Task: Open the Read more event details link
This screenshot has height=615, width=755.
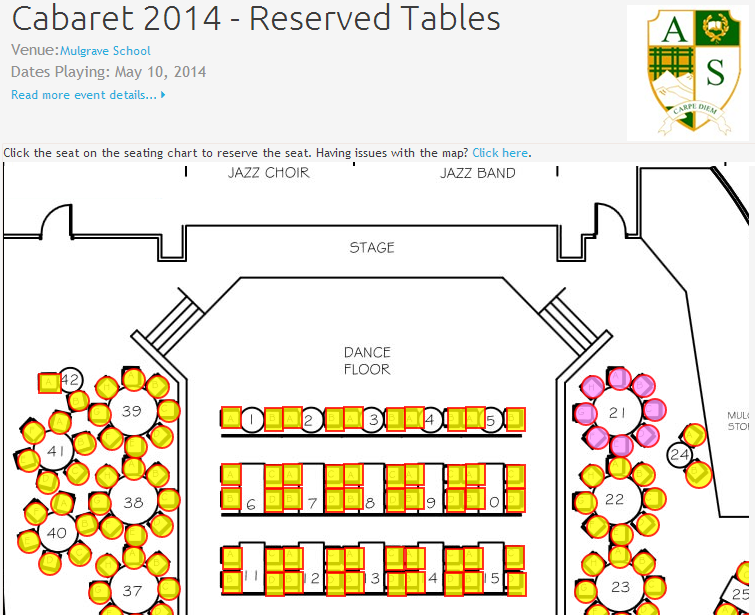Action: pos(83,95)
